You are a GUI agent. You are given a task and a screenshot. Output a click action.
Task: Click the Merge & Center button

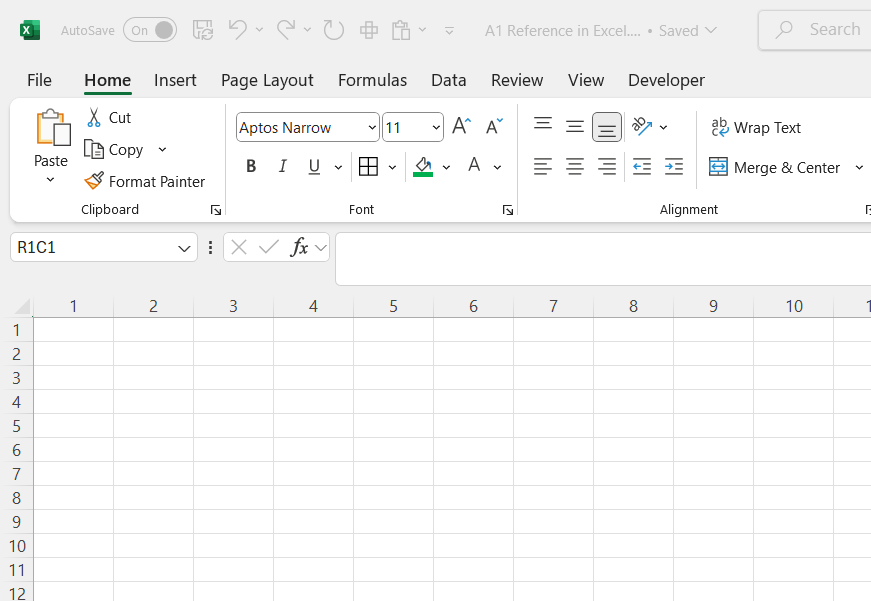[774, 167]
